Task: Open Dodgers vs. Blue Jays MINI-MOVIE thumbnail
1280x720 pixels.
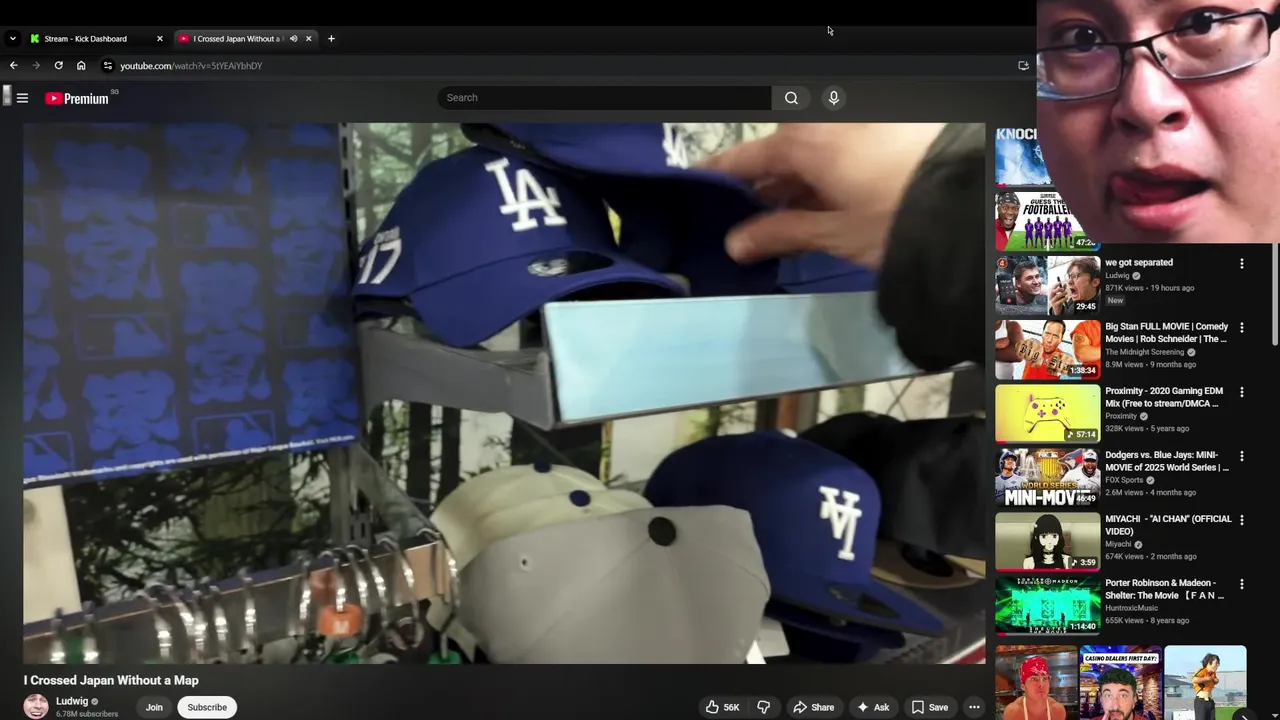Action: 1047,477
